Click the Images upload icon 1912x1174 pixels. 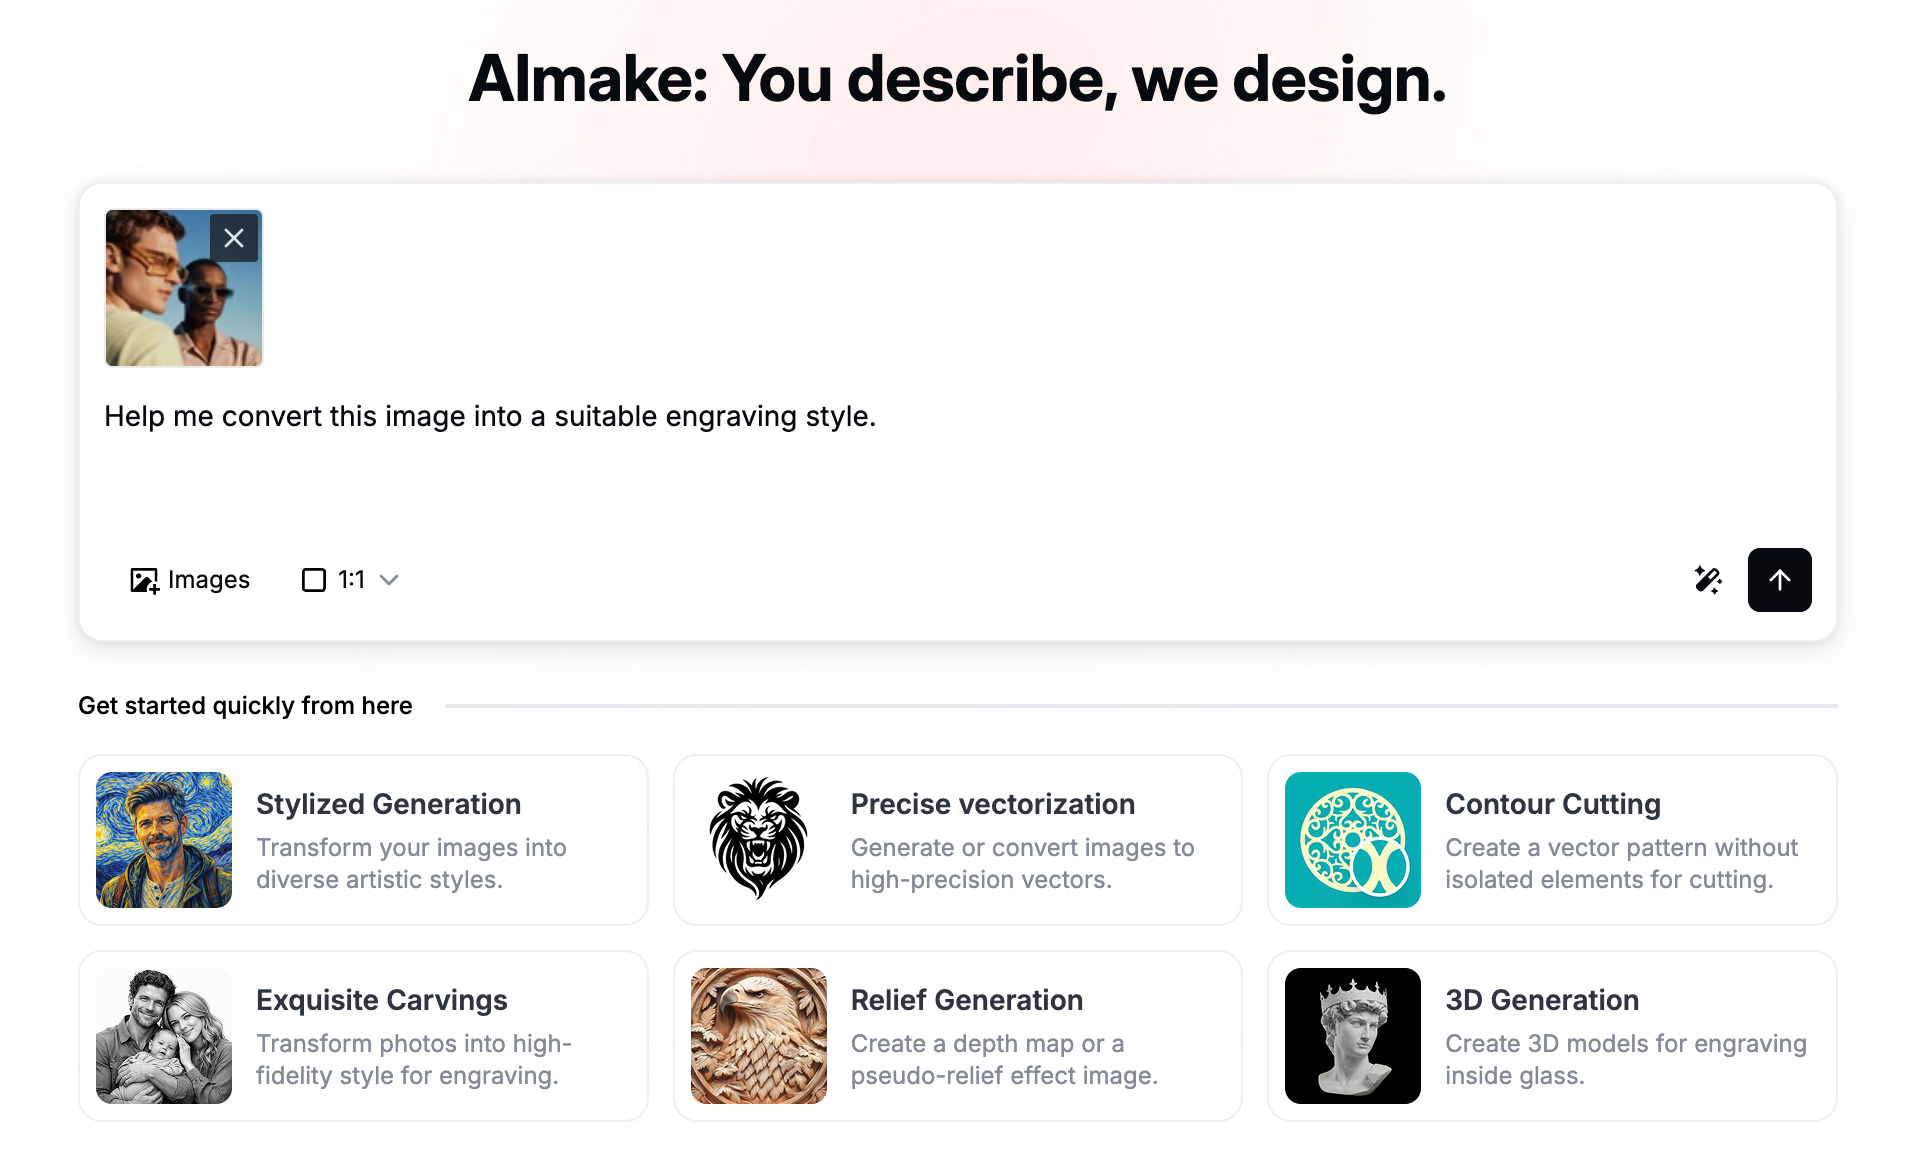click(x=144, y=580)
